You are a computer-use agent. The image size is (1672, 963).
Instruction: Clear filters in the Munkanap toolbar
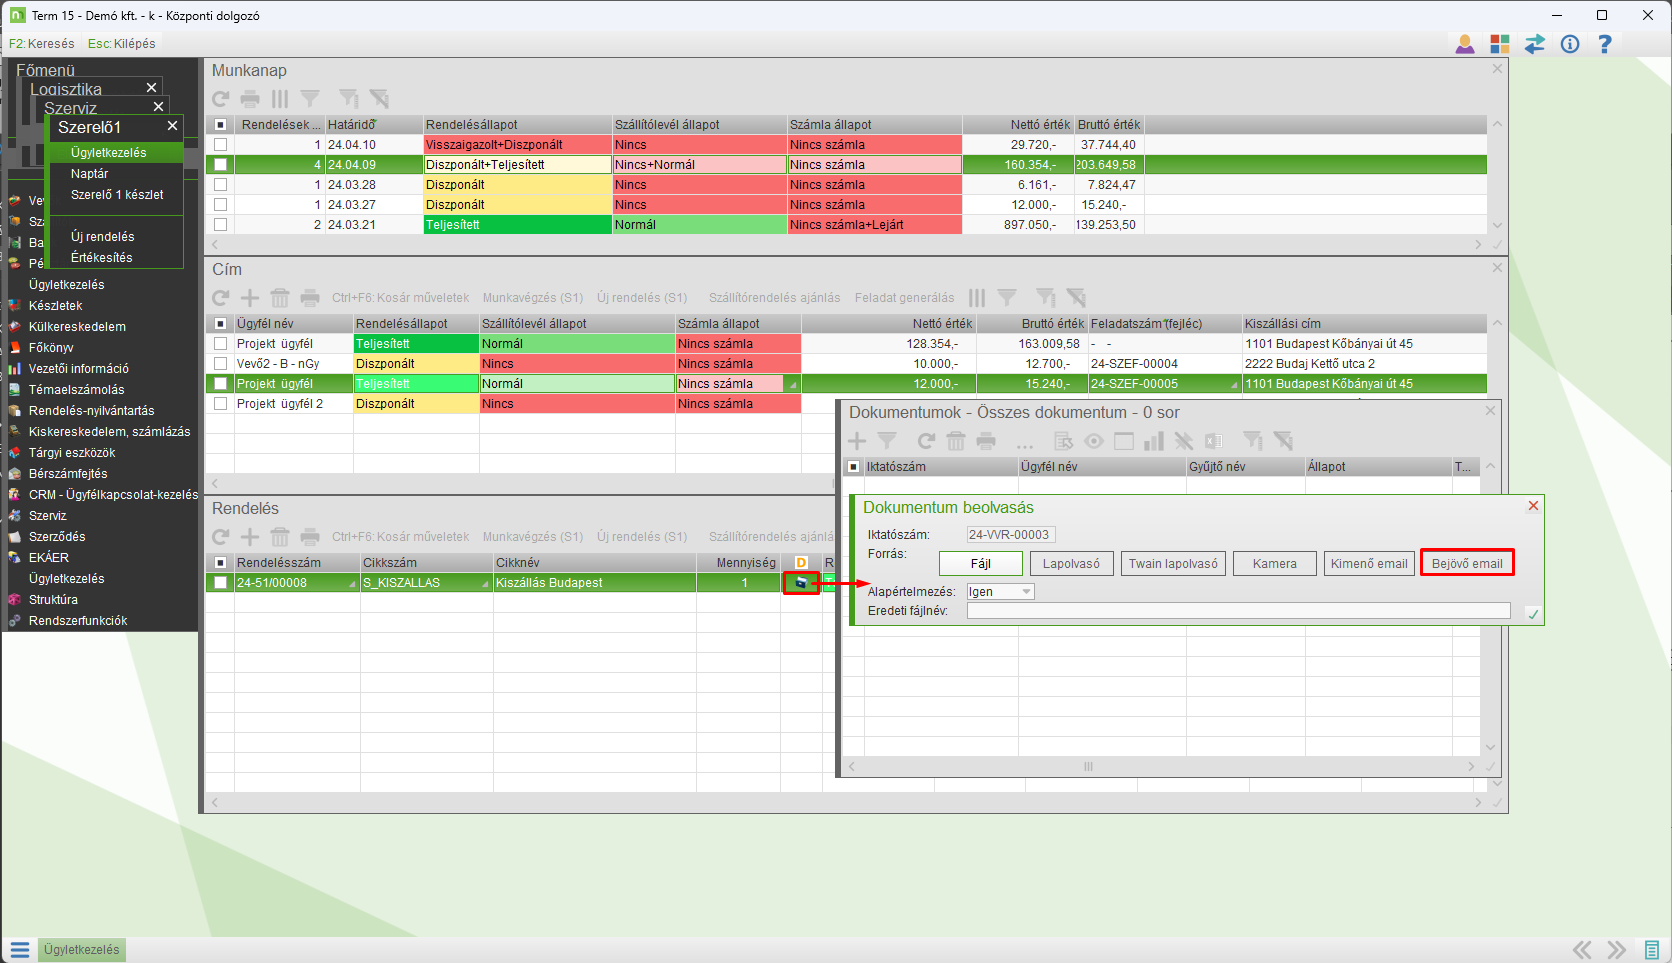pyautogui.click(x=379, y=99)
